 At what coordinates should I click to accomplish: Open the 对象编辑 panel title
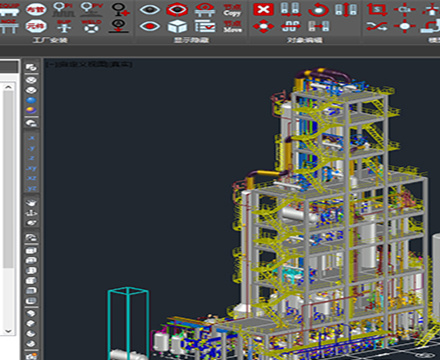[x=305, y=40]
